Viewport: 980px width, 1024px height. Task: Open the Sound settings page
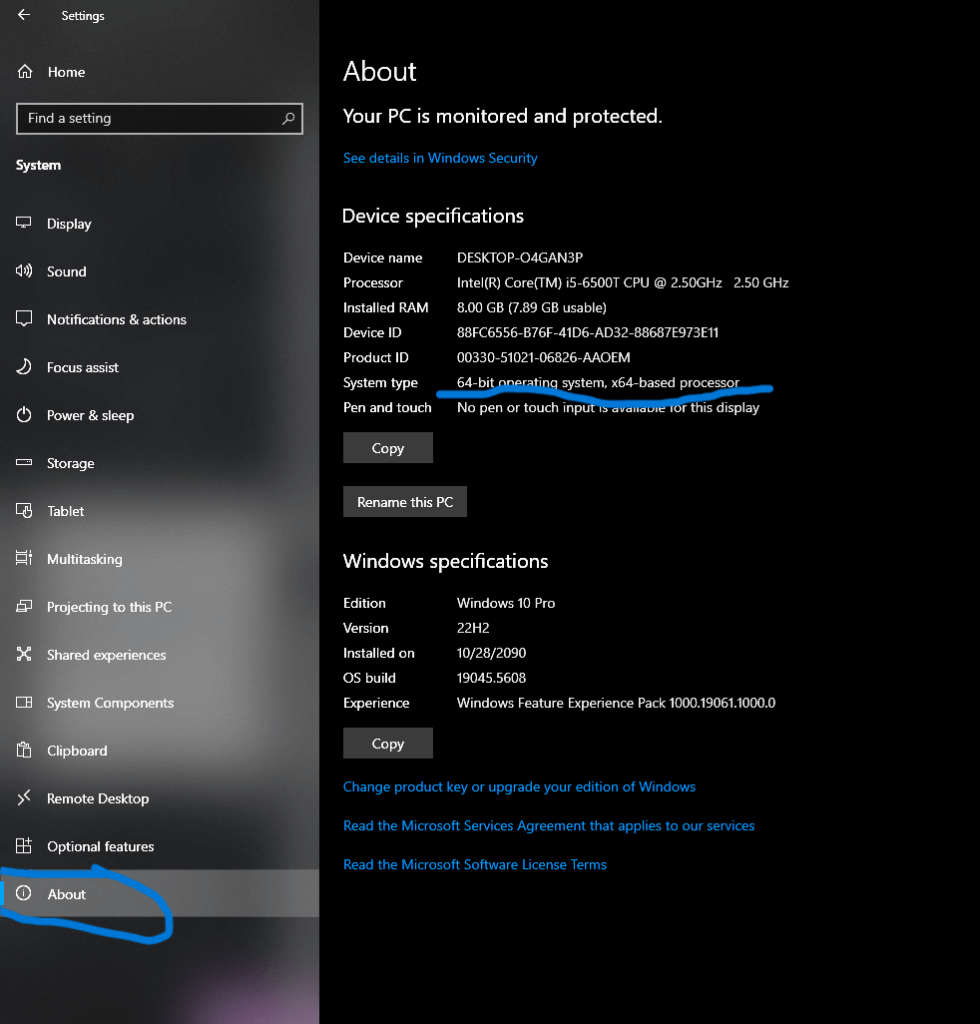click(159, 271)
